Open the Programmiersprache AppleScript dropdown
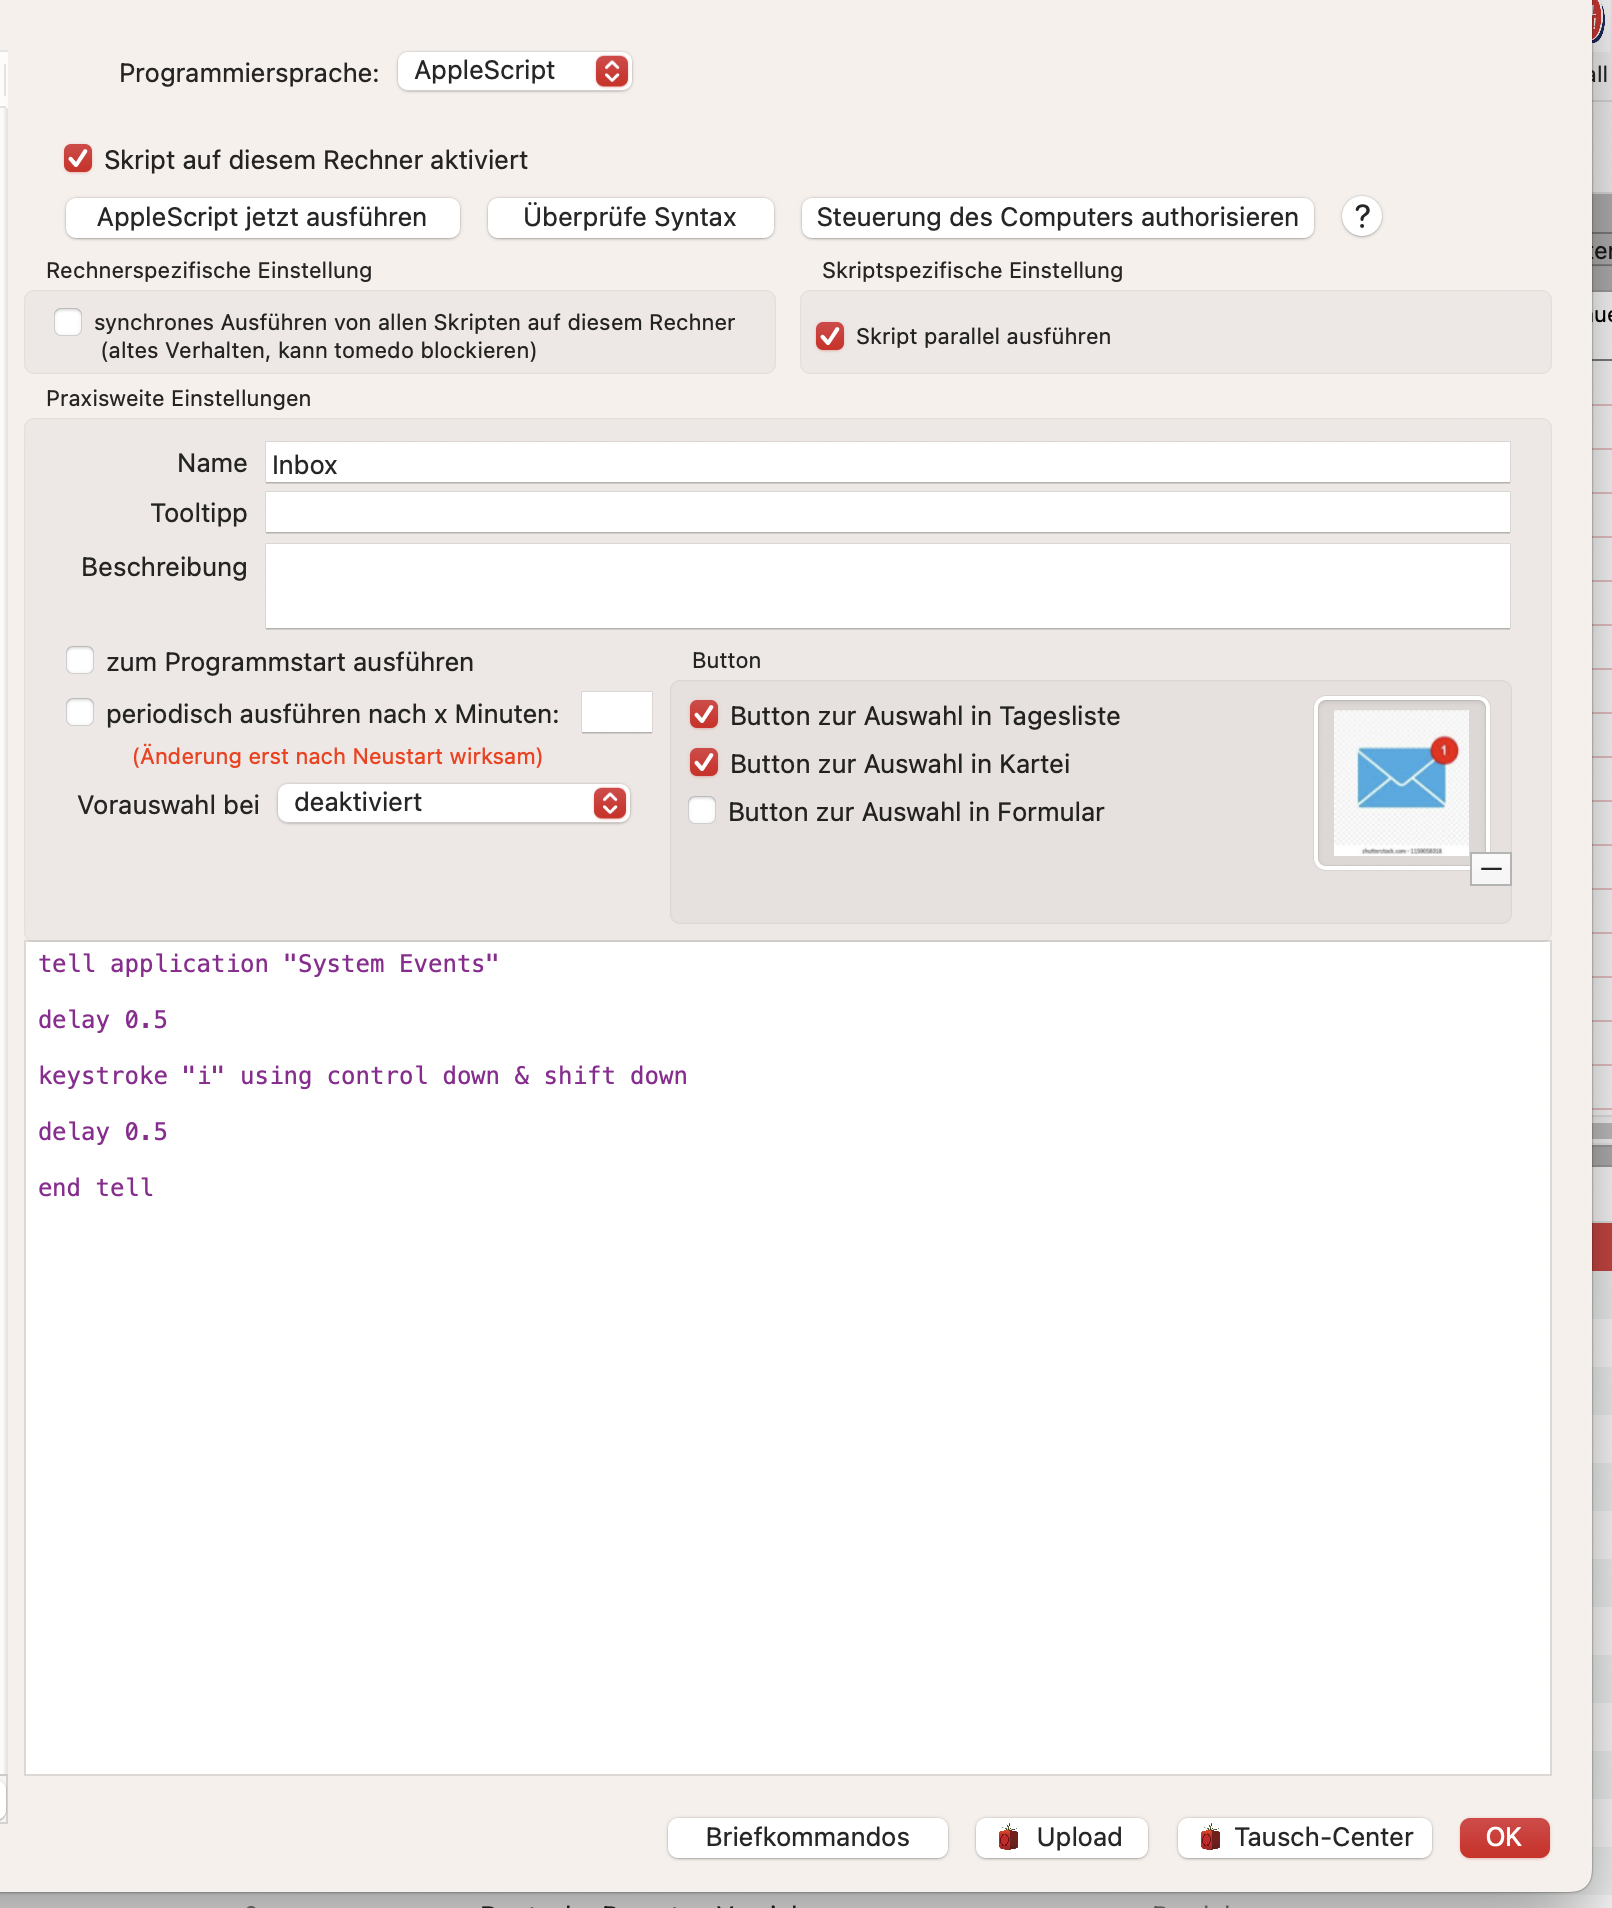This screenshot has height=1908, width=1612. [x=514, y=71]
